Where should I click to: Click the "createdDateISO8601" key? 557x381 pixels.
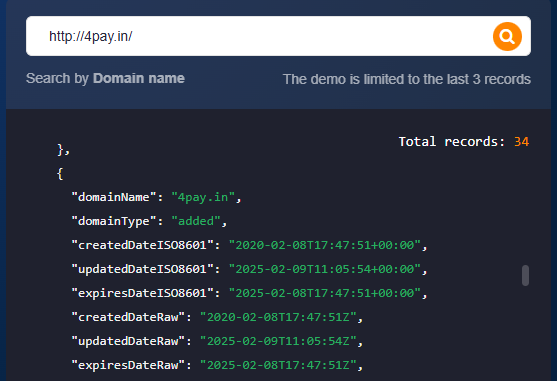142,245
